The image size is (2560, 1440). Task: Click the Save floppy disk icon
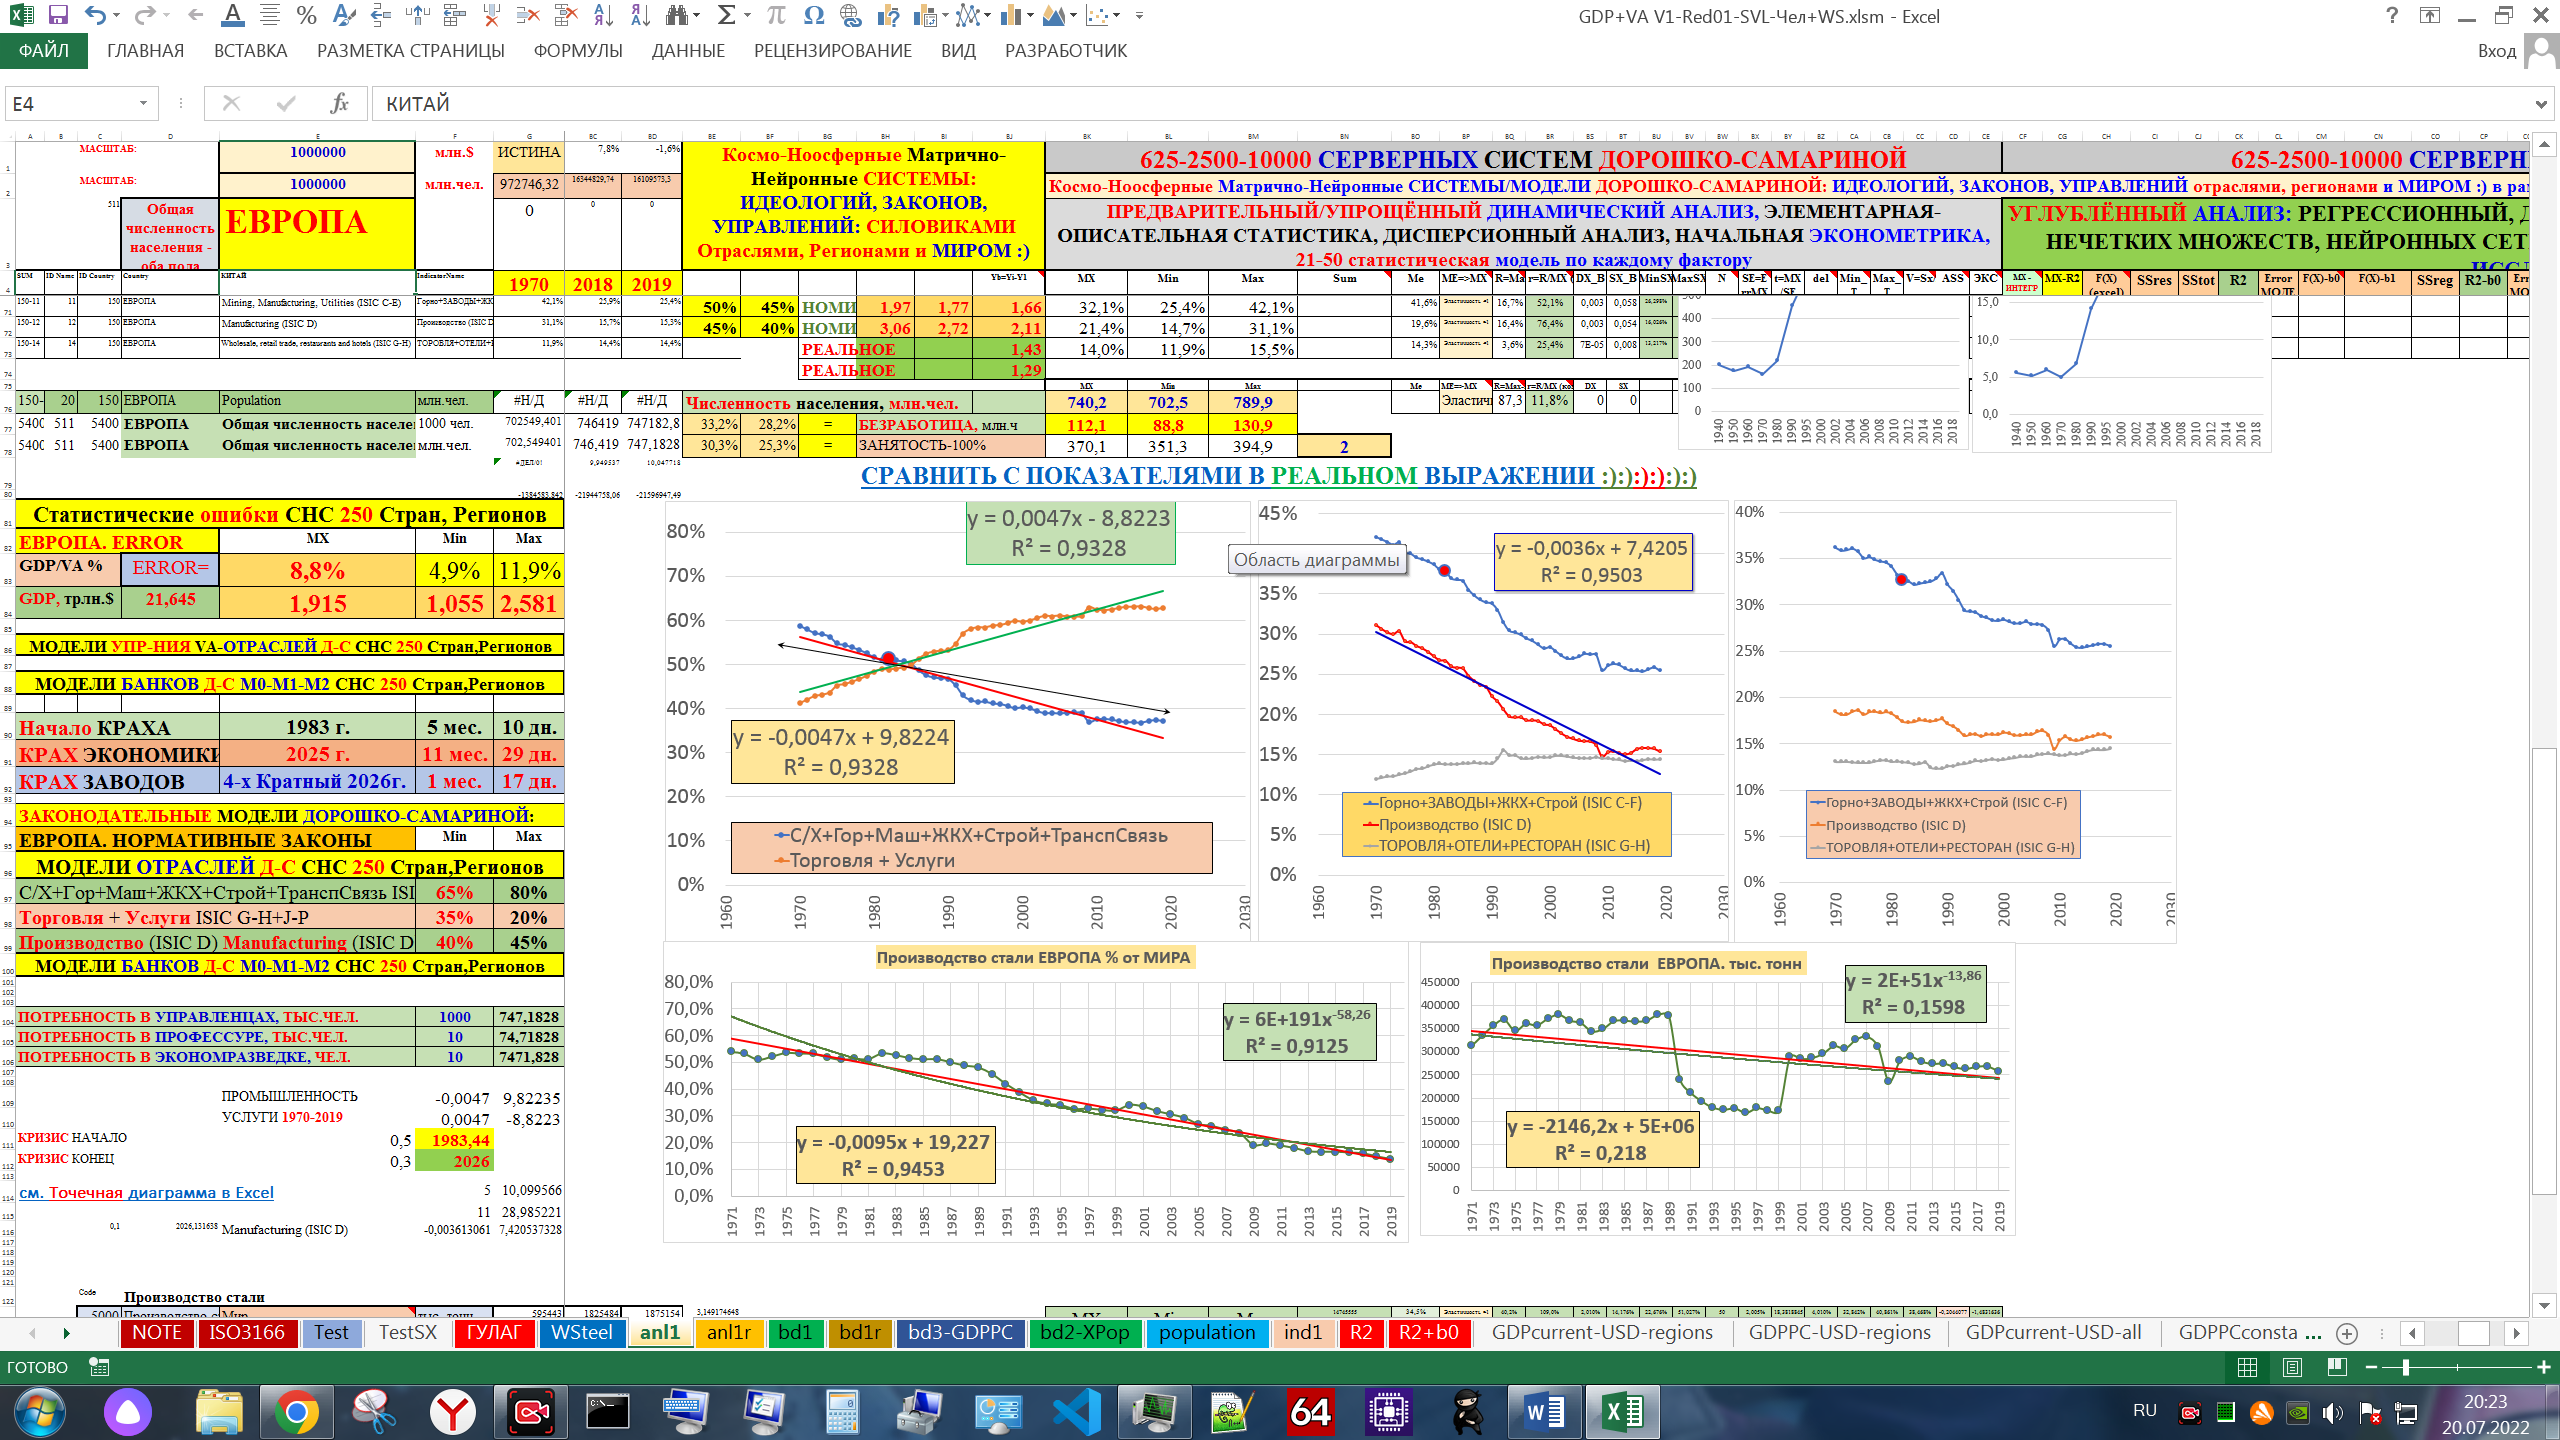pos(58,15)
